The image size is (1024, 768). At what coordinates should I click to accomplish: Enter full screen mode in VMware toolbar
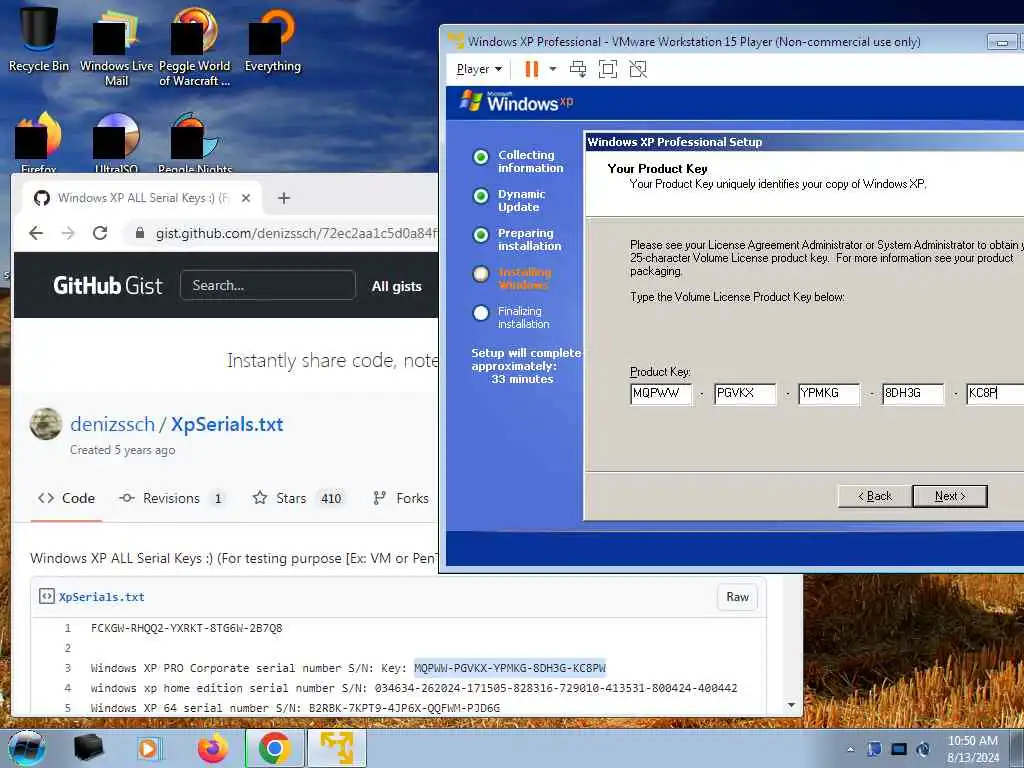click(x=608, y=69)
